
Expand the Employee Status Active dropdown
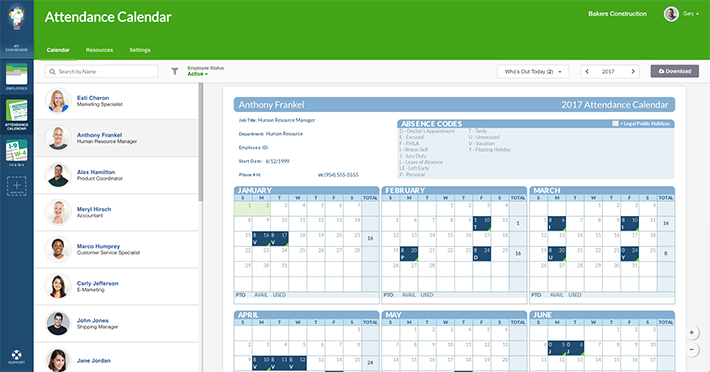pos(198,74)
